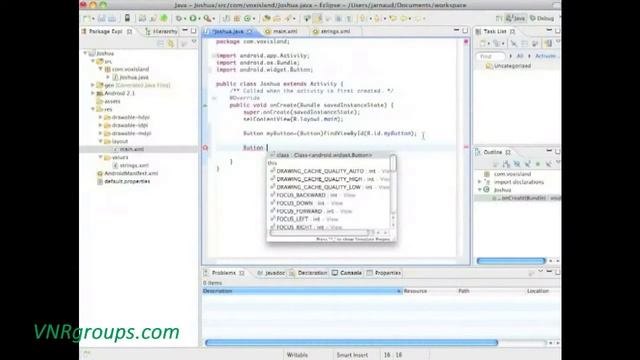Open the Declaration tab

pyautogui.click(x=309, y=273)
